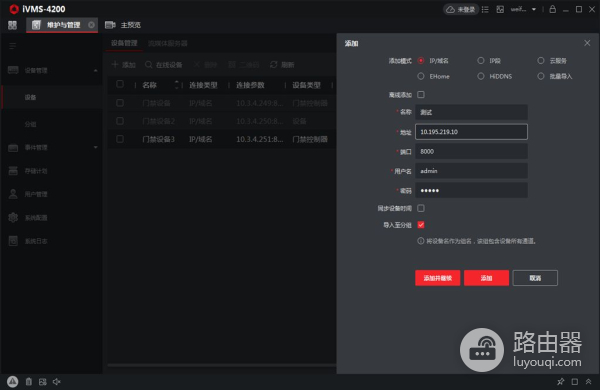Click the cloud 未登录 login button
This screenshot has width=600, height=390.
(x=461, y=10)
